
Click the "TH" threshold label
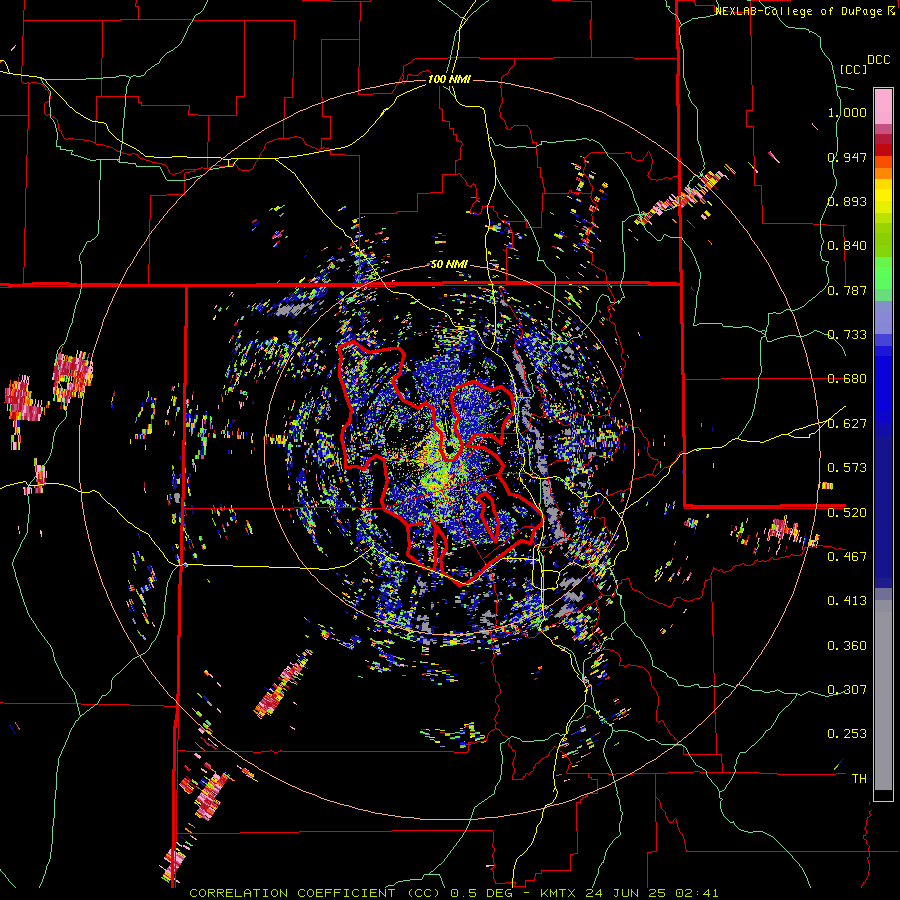[859, 779]
